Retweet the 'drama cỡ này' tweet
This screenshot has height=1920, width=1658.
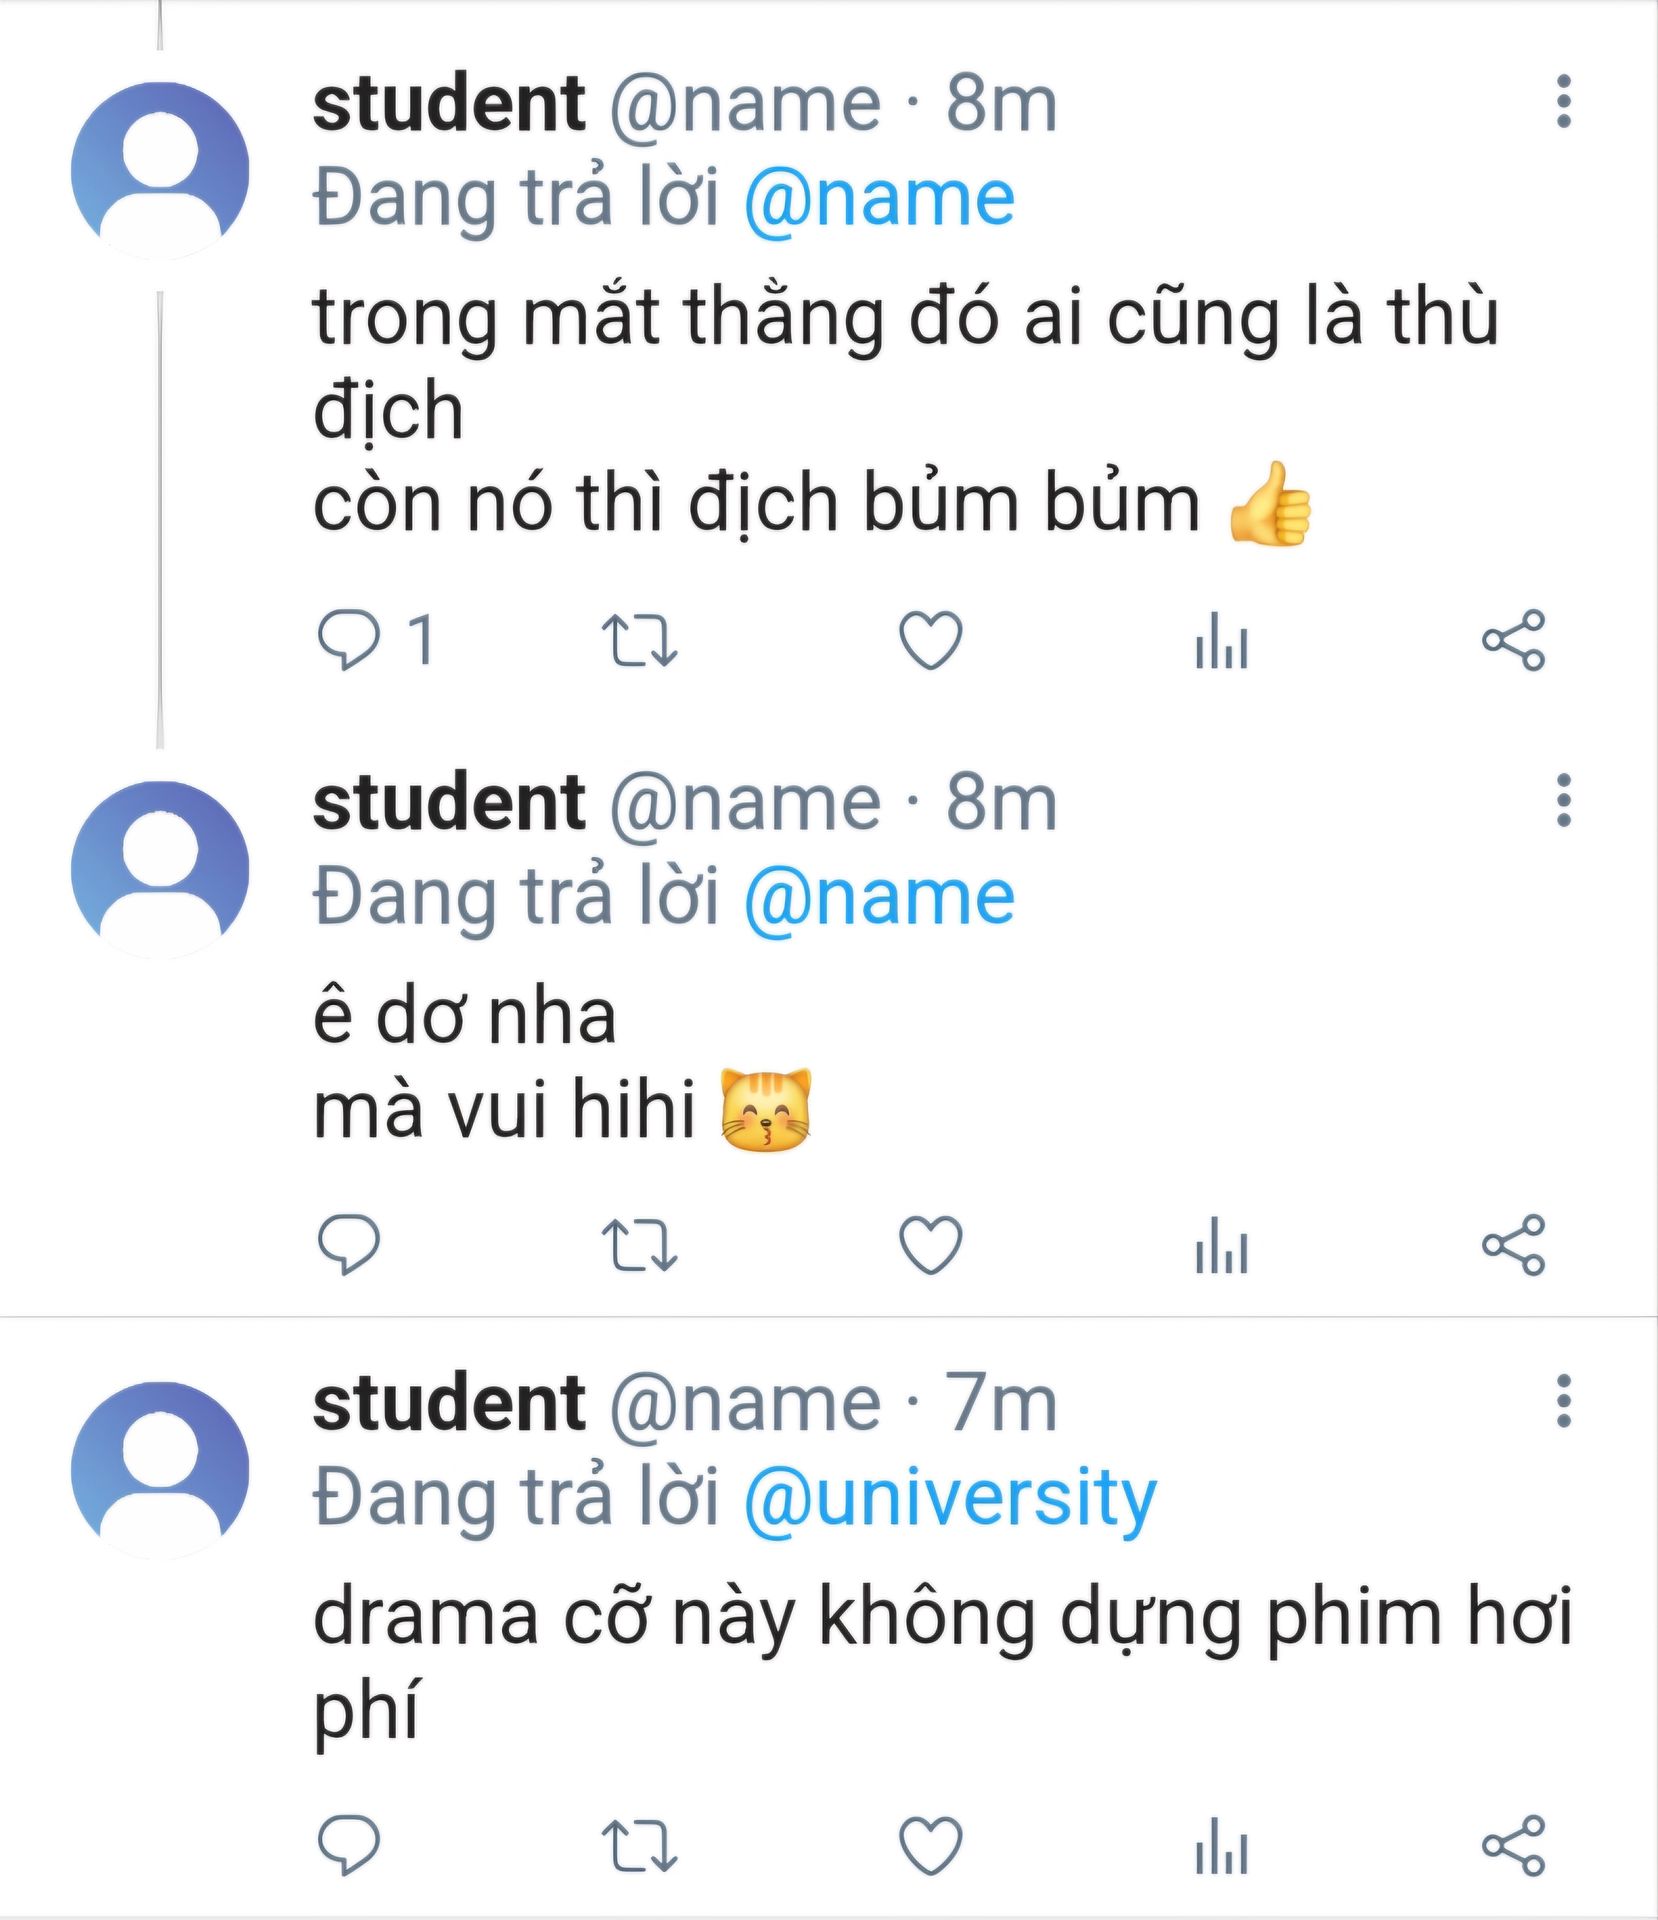(x=639, y=1845)
